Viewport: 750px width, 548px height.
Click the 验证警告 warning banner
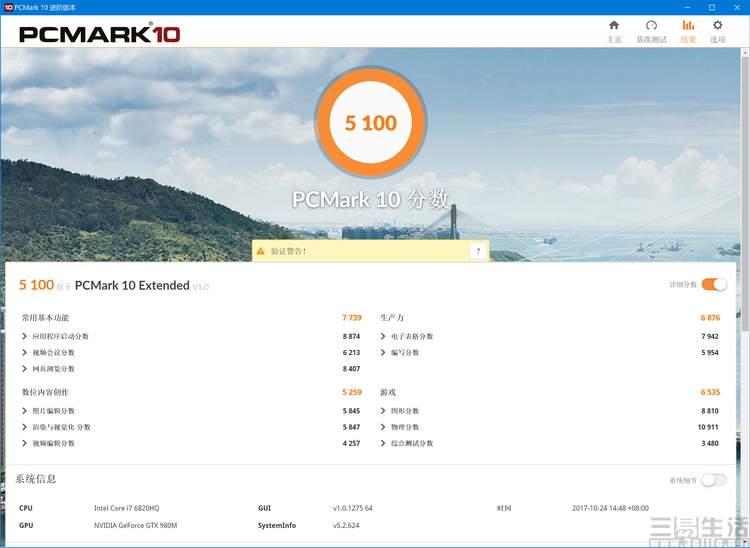[x=371, y=251]
